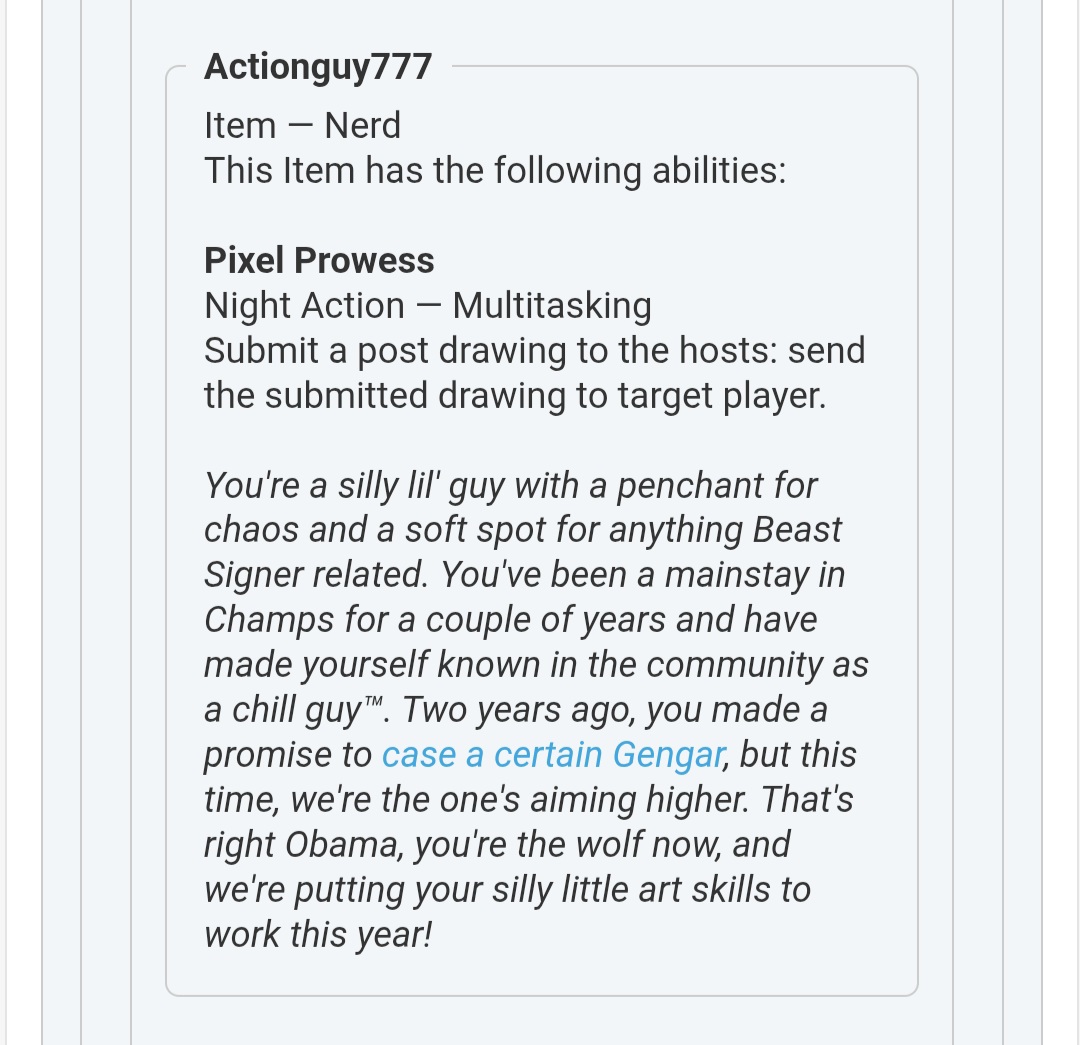Open the "case a certain Gengar" link
Screen dimensions: 1080x1045
pos(552,755)
